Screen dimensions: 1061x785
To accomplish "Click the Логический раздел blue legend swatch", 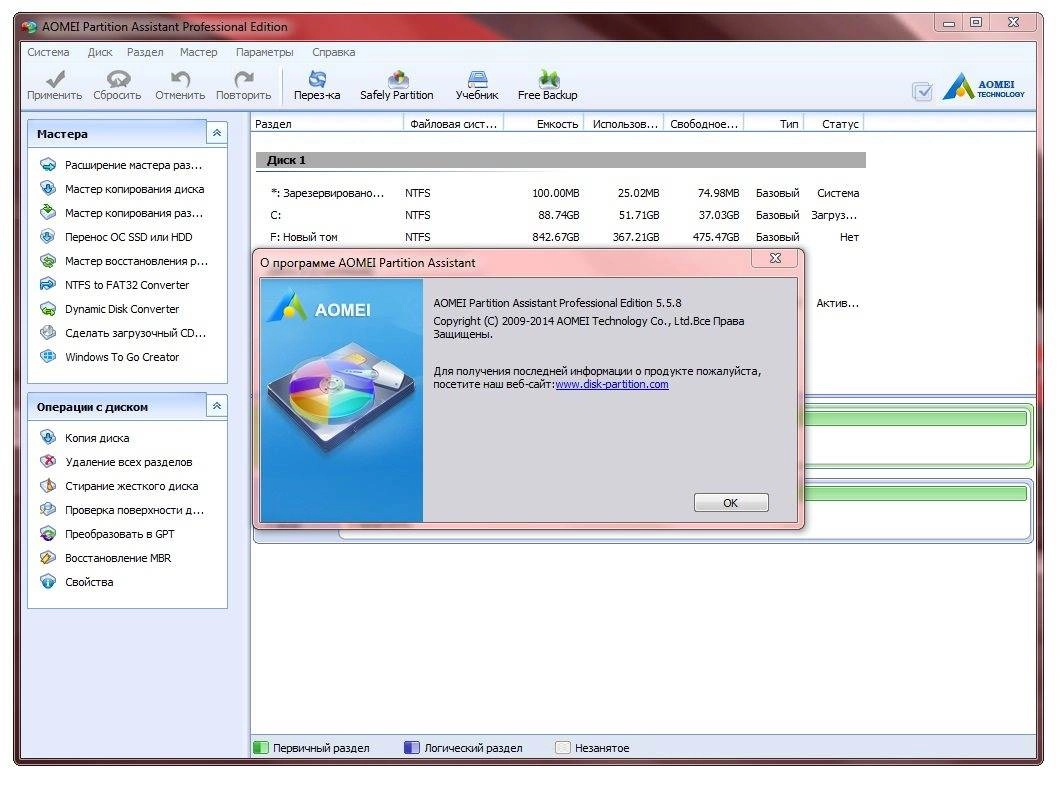I will coord(411,748).
